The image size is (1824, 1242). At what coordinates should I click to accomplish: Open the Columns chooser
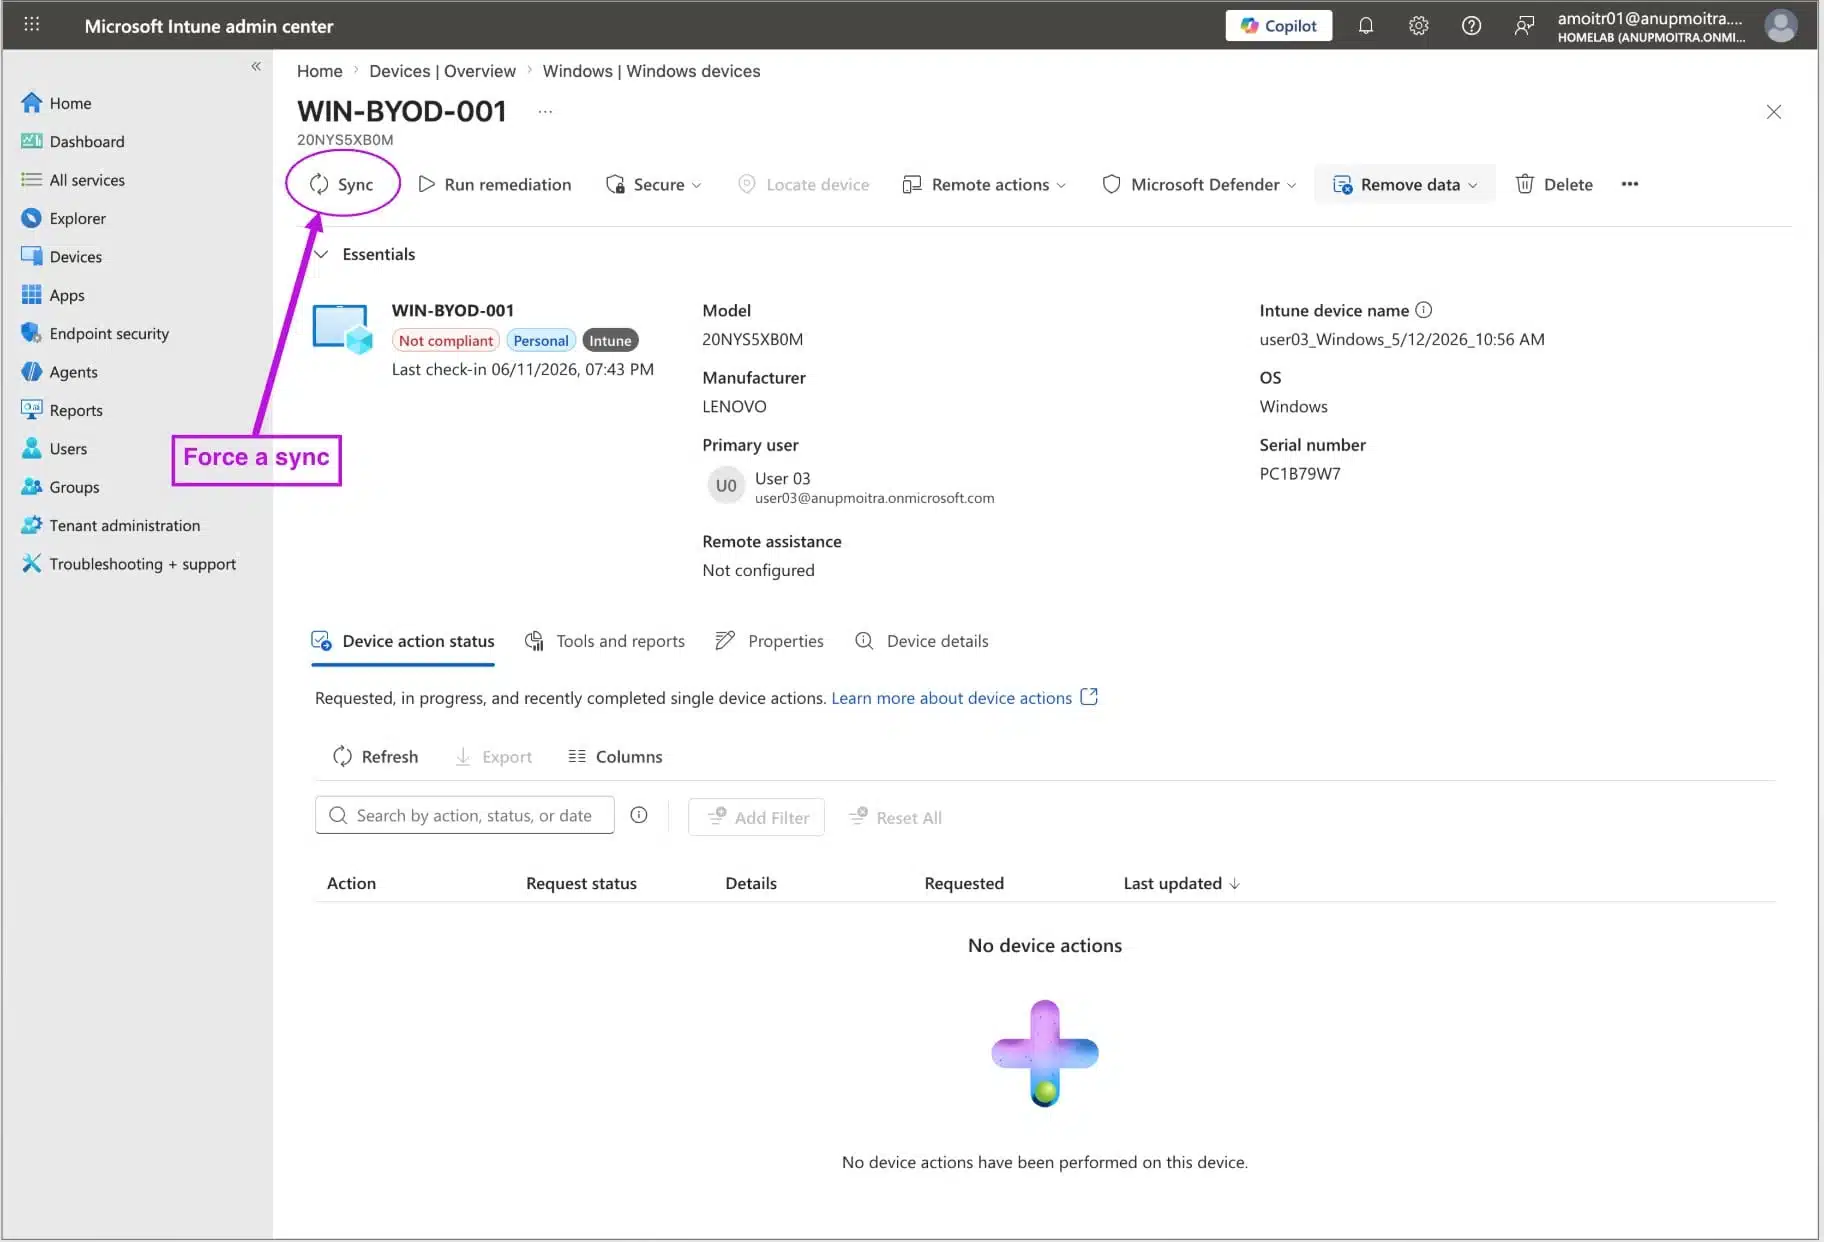click(615, 757)
